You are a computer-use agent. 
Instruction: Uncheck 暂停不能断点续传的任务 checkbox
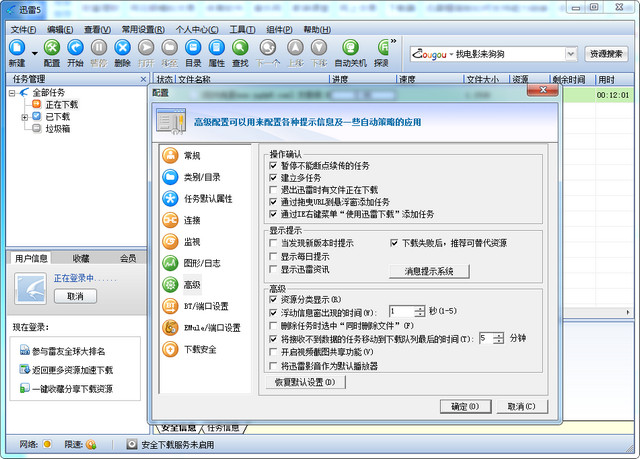[273, 166]
